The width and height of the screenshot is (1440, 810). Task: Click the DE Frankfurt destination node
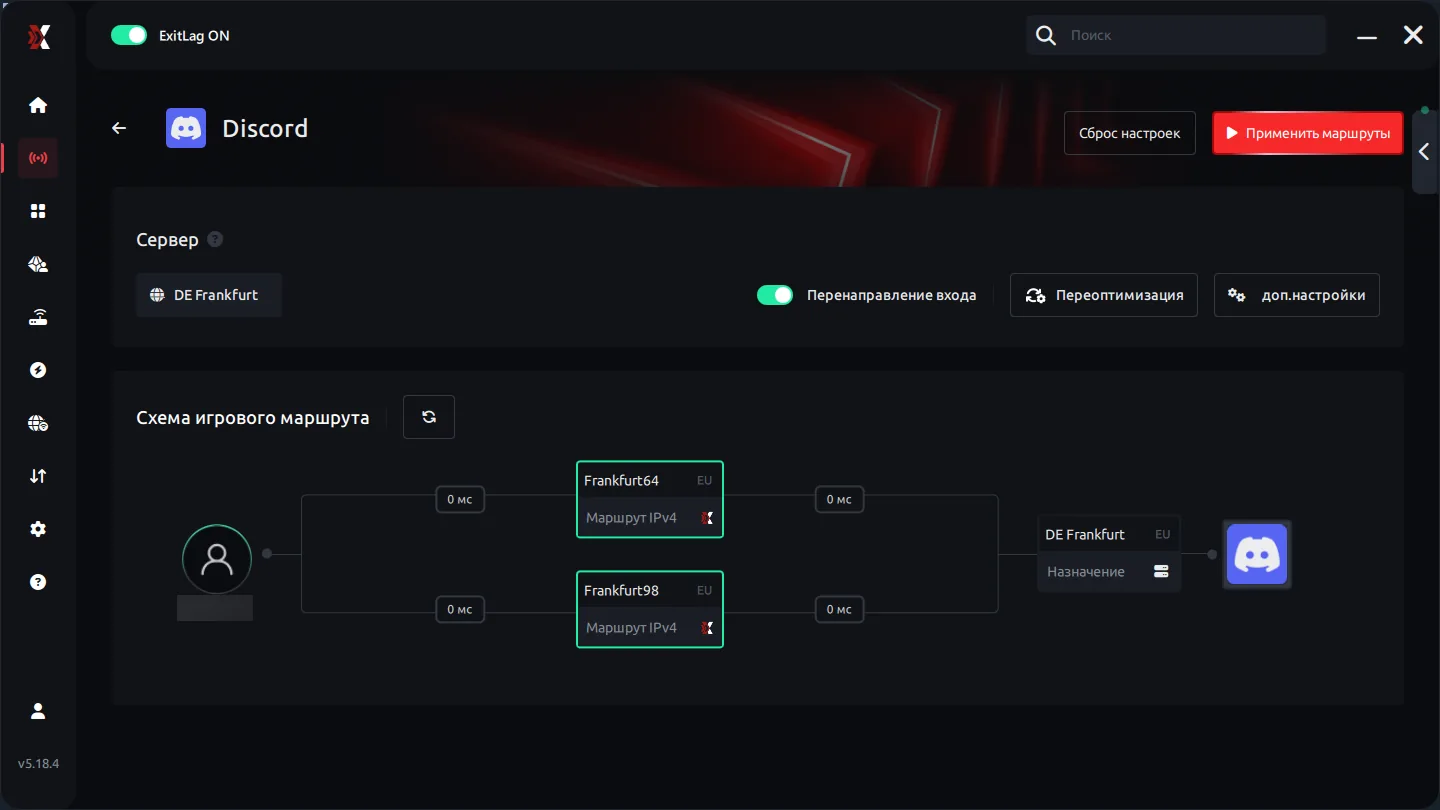(1108, 554)
